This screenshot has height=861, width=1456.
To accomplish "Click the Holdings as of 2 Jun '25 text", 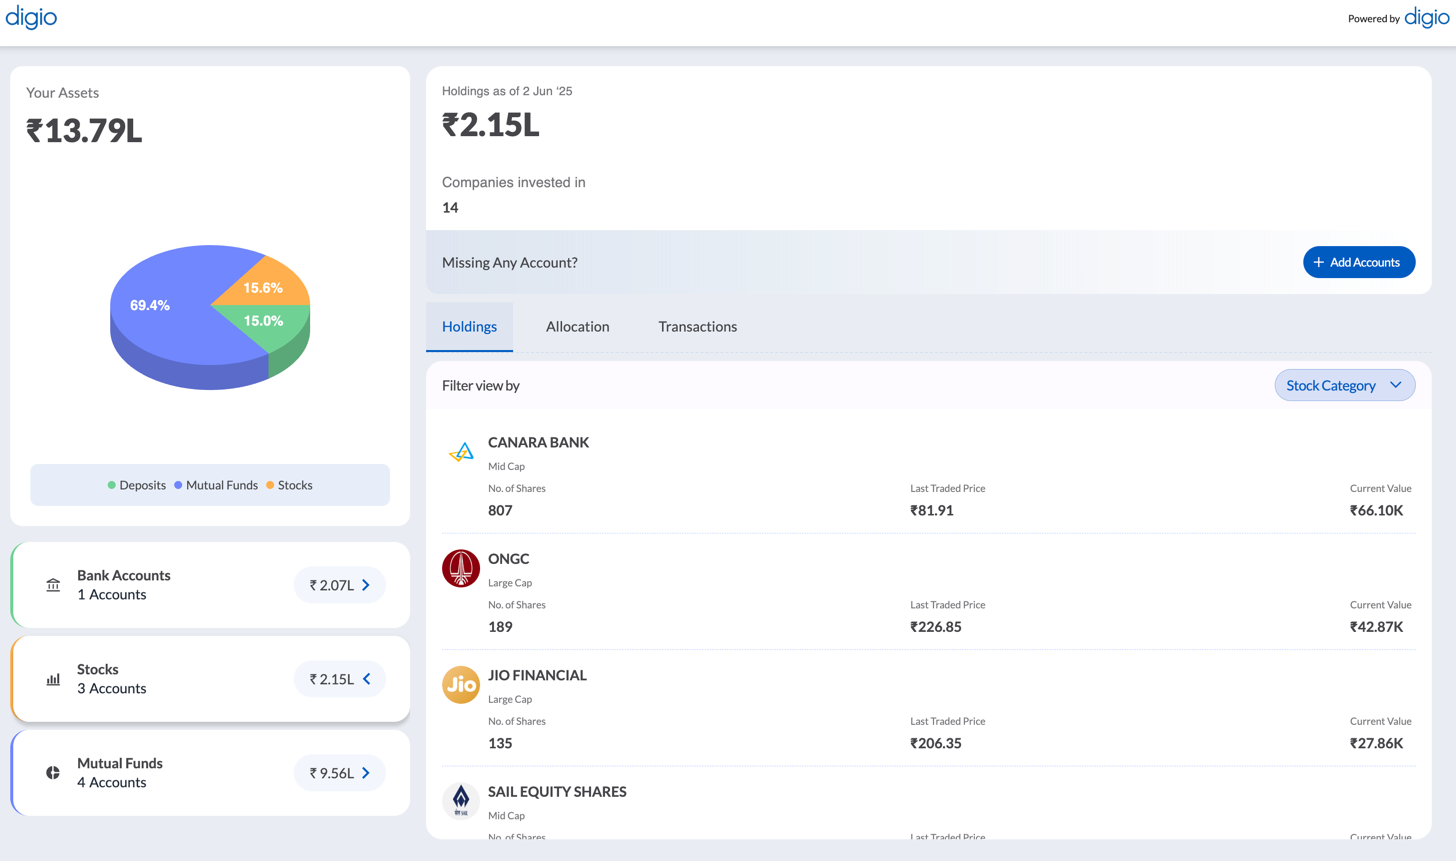I will pyautogui.click(x=507, y=91).
